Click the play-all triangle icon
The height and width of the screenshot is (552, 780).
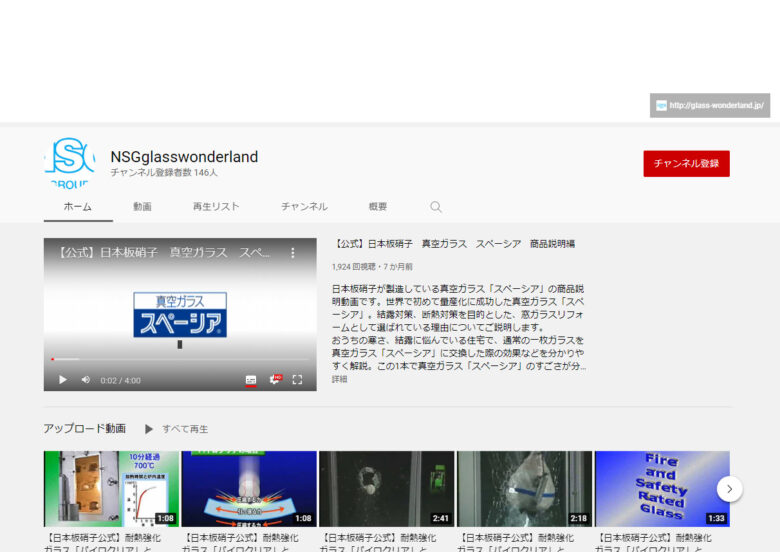(x=149, y=429)
